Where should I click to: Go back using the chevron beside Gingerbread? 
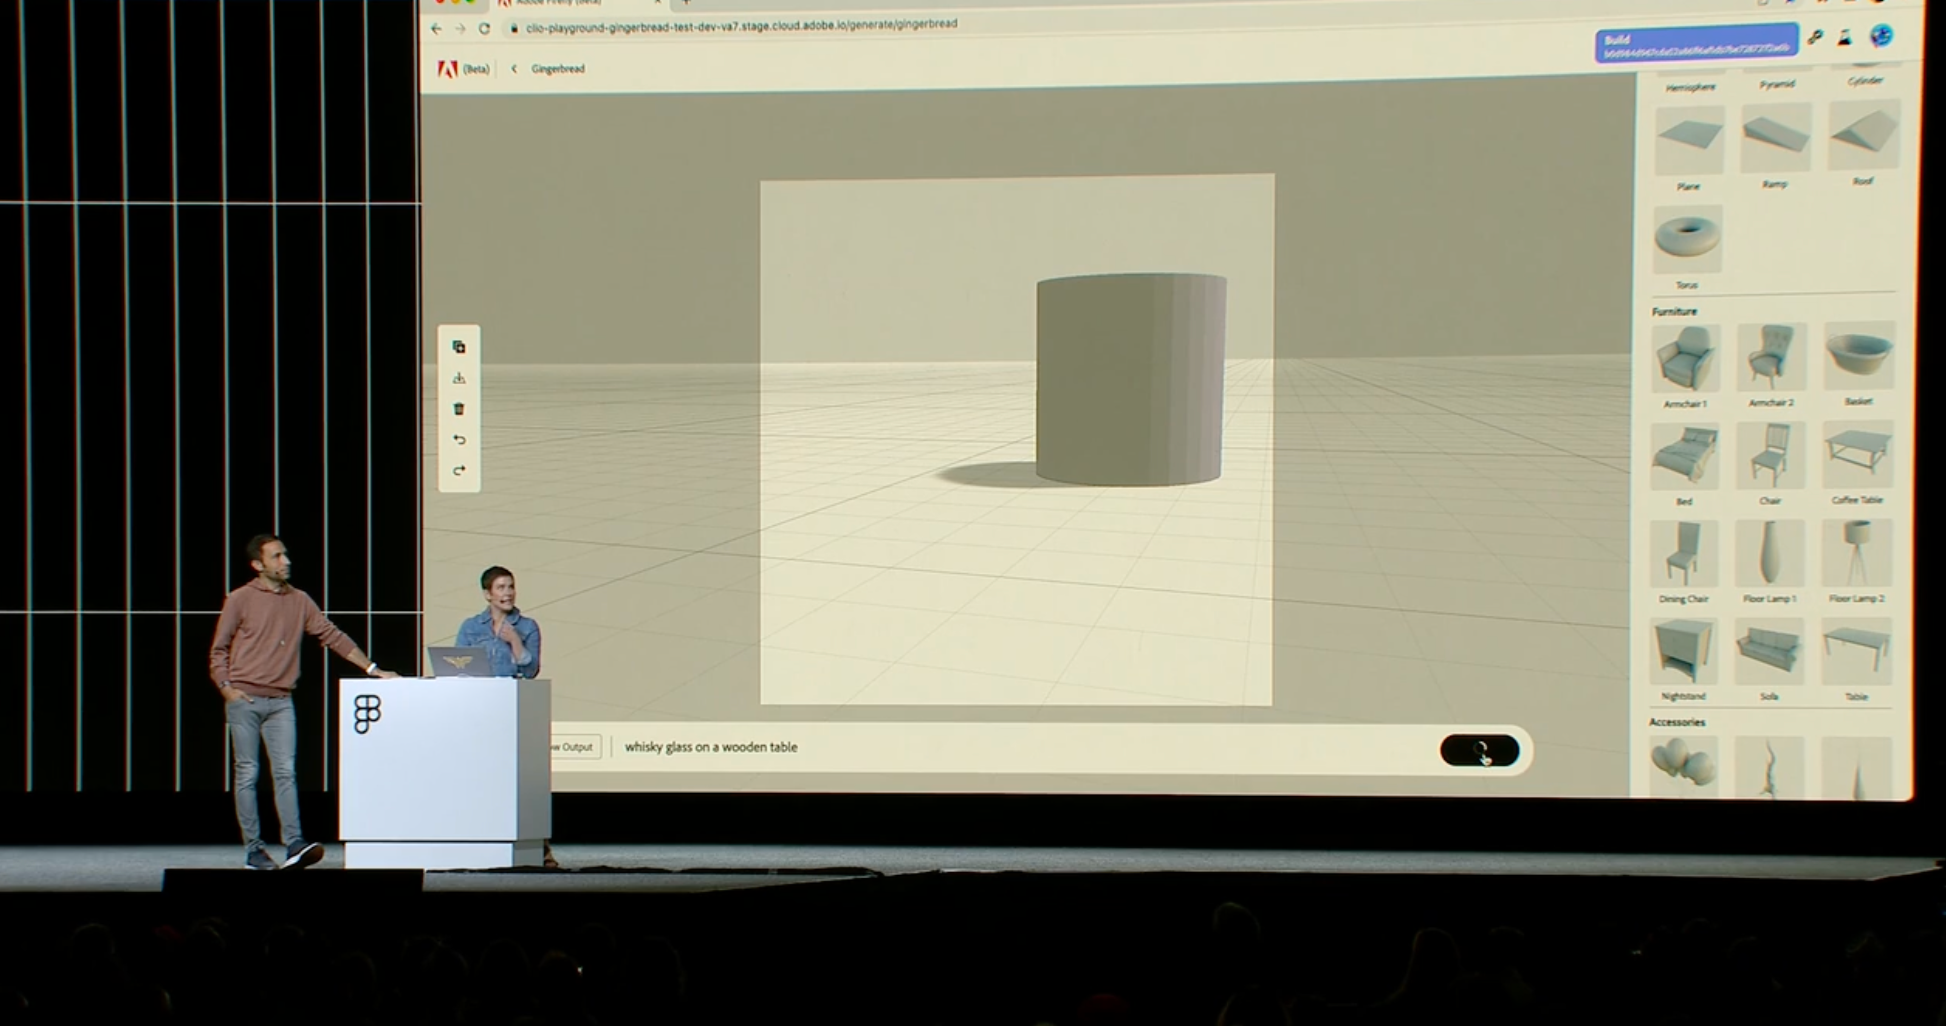[514, 69]
